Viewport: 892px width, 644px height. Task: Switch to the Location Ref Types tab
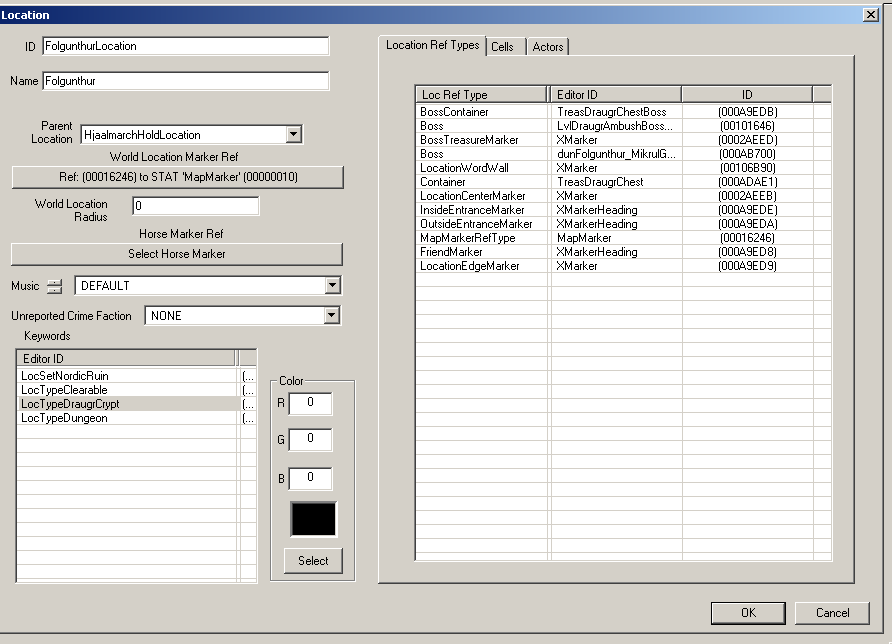432,46
